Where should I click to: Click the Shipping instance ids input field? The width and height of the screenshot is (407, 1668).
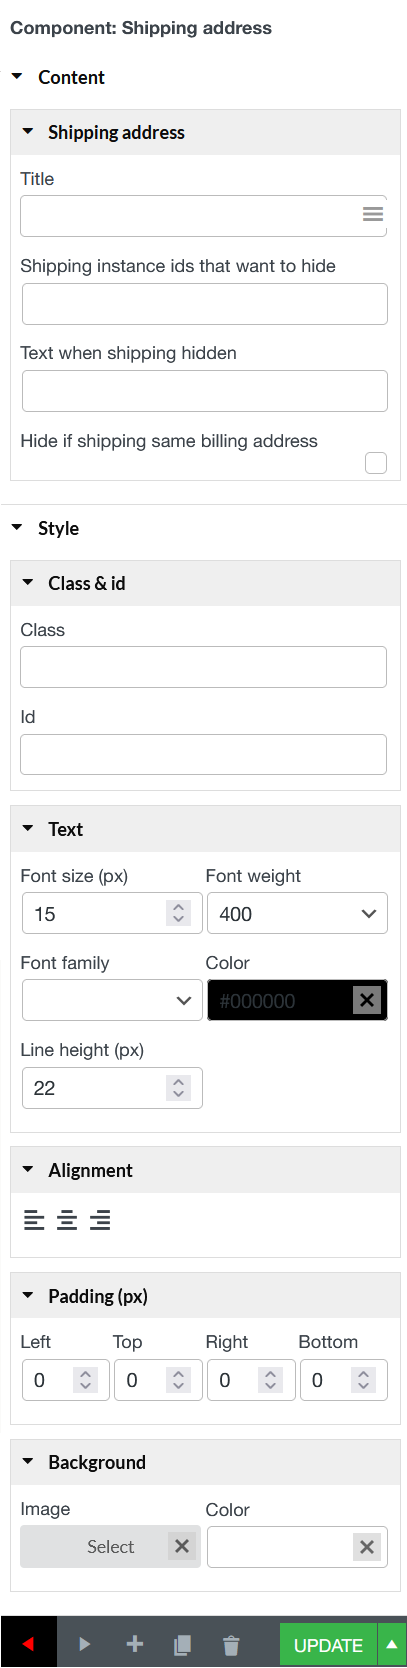pyautogui.click(x=205, y=304)
